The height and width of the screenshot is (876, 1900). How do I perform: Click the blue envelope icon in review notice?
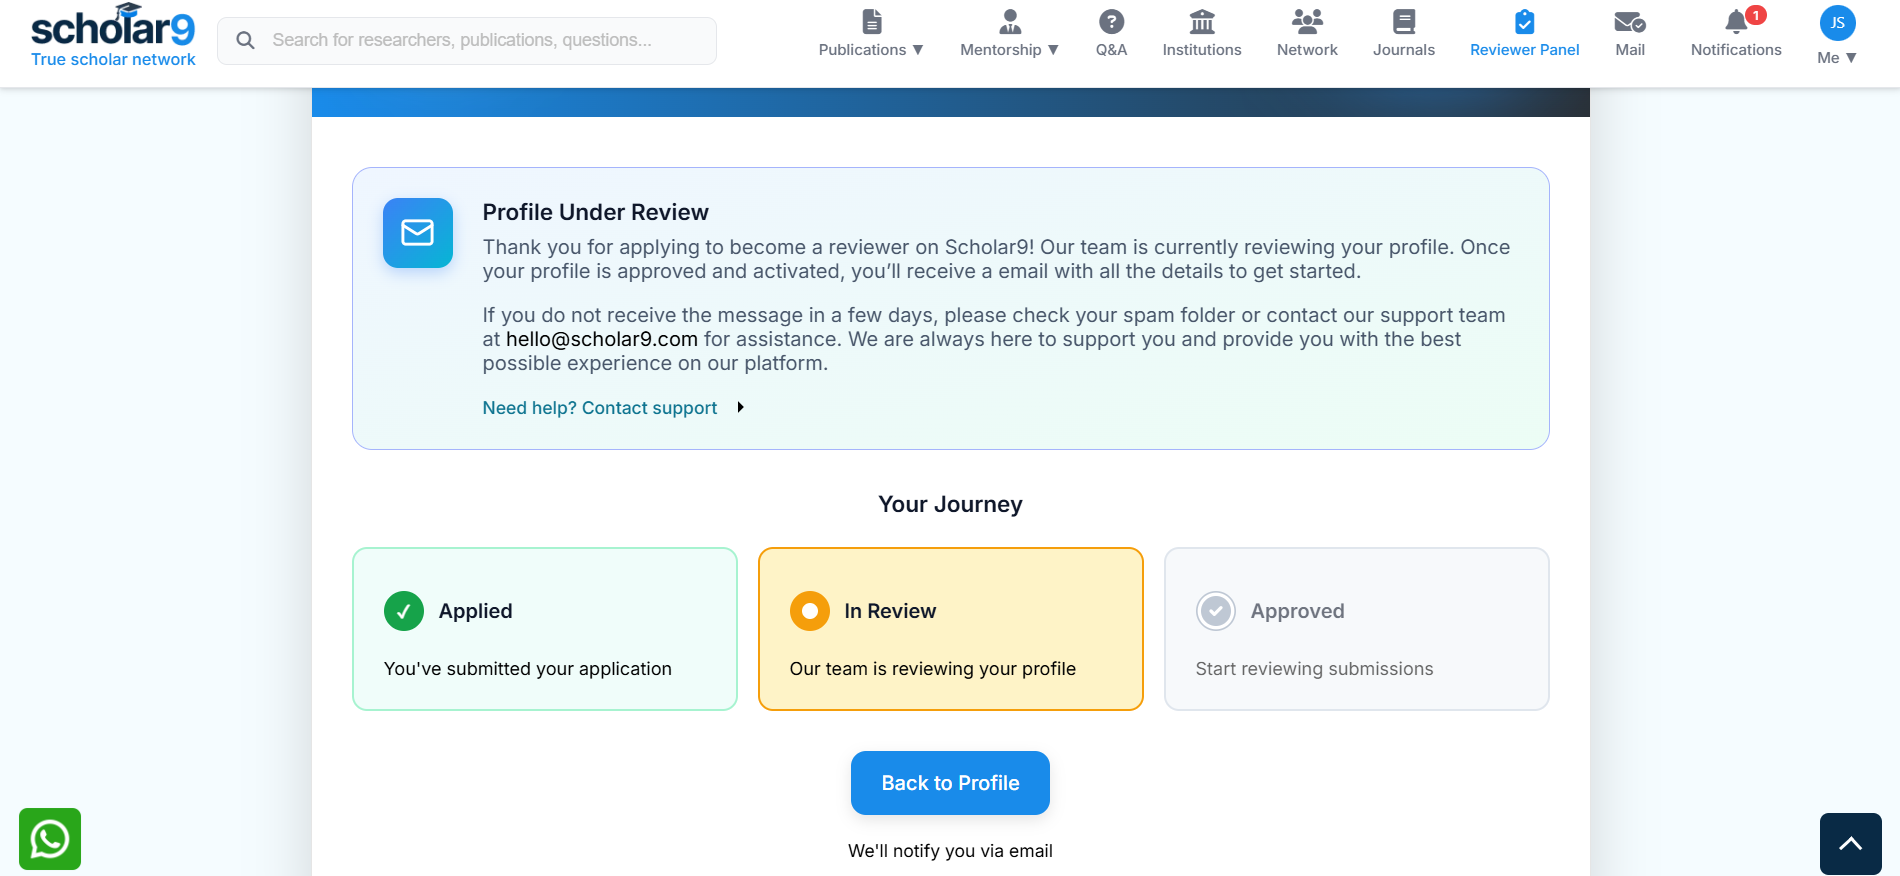tap(418, 233)
